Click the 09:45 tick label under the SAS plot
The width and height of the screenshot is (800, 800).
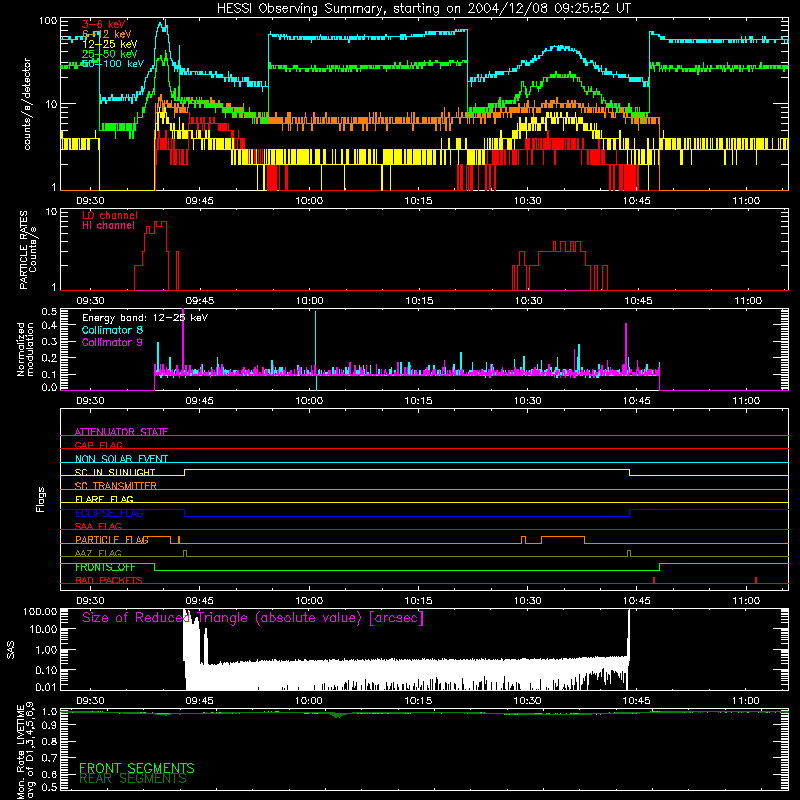click(199, 701)
